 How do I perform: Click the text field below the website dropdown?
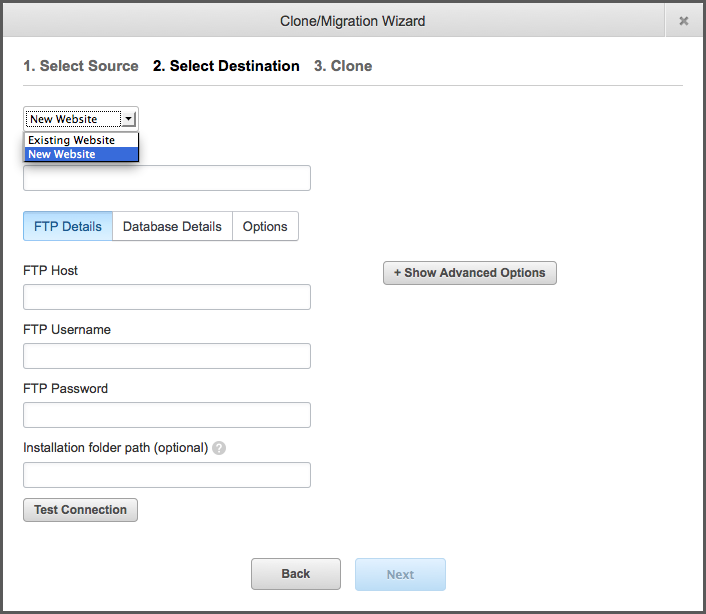pyautogui.click(x=167, y=178)
